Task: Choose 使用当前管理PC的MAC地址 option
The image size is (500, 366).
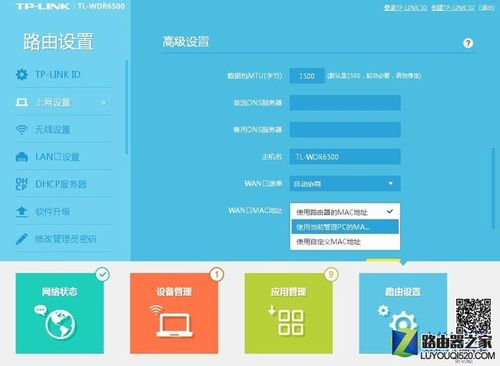Action: 345,227
